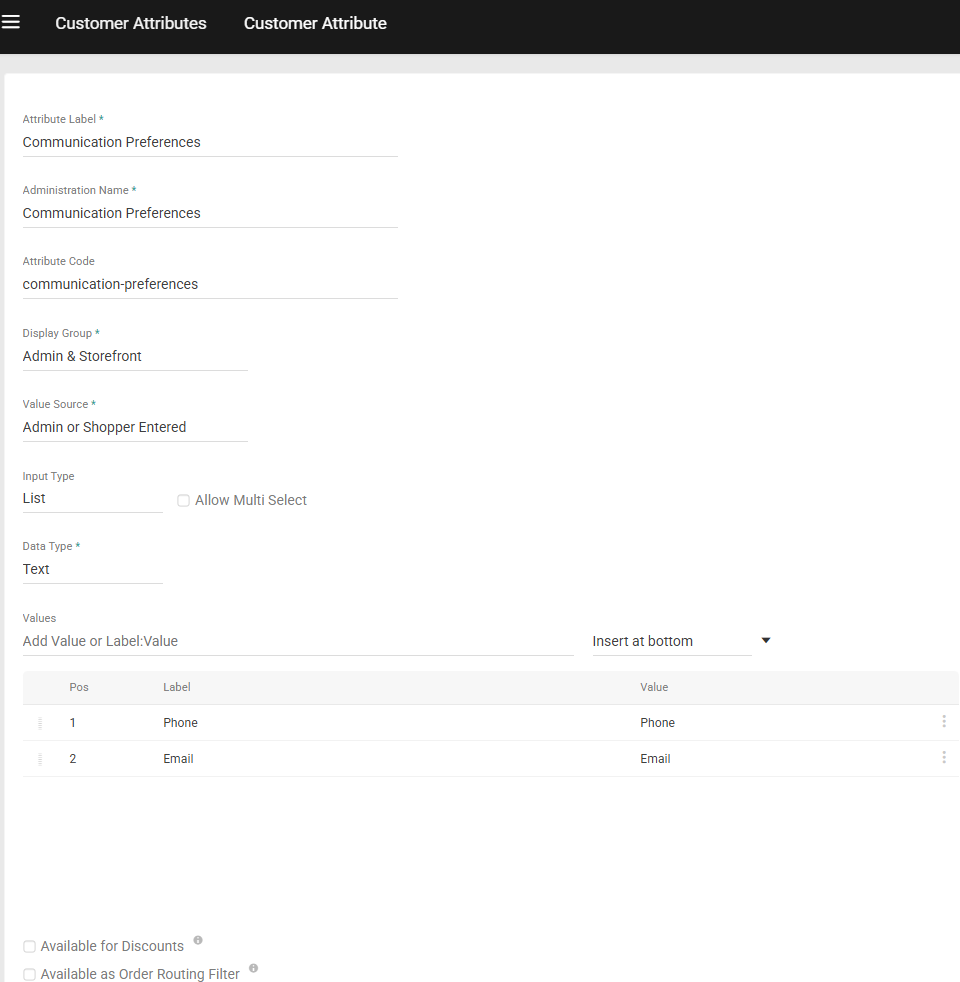Click the Customer Attribute header title
The image size is (960, 982).
coord(315,23)
